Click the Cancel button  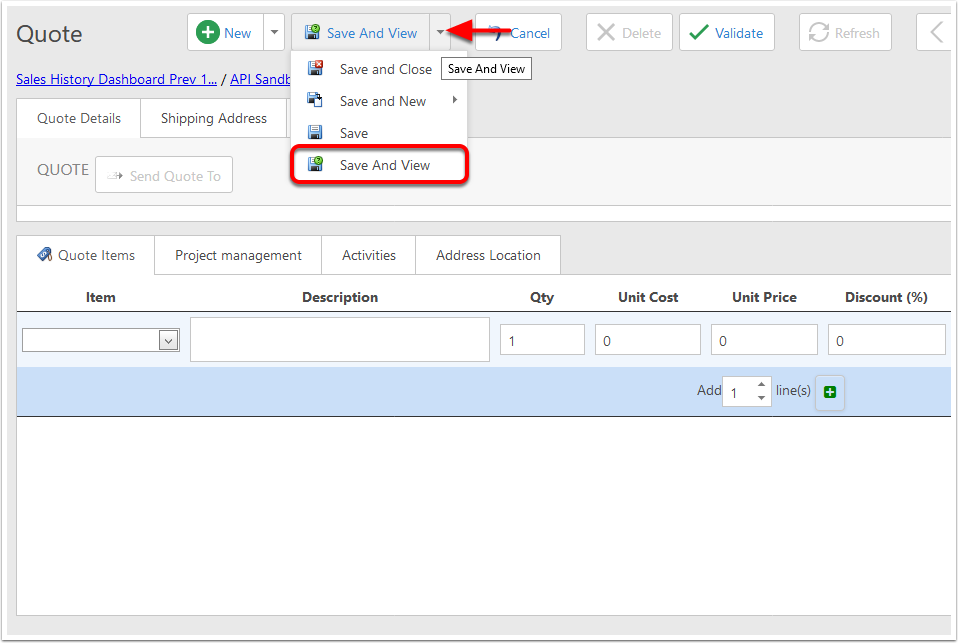(518, 32)
